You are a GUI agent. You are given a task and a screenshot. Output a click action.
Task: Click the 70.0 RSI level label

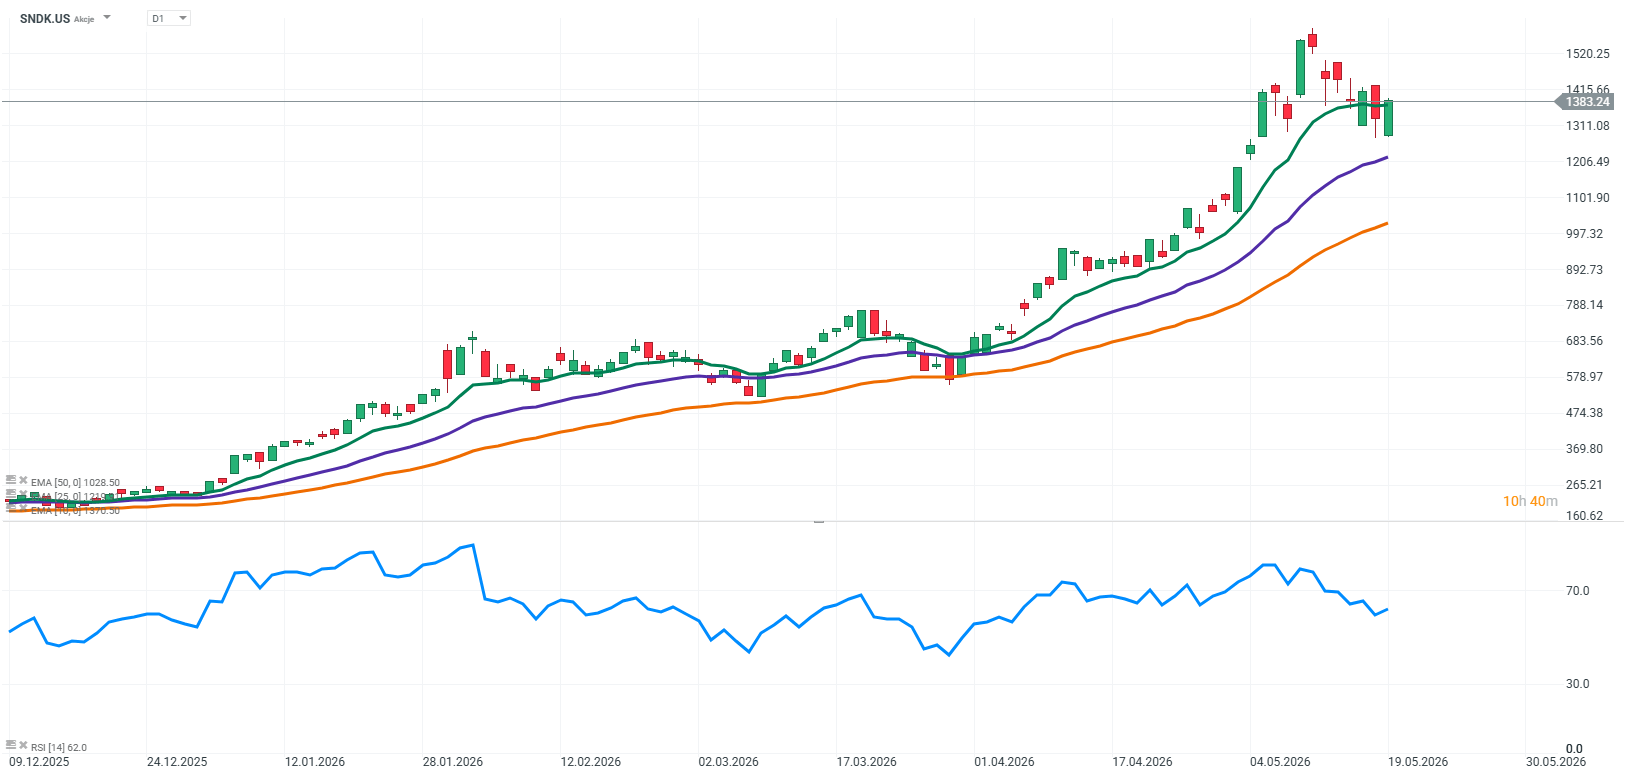[1577, 591]
